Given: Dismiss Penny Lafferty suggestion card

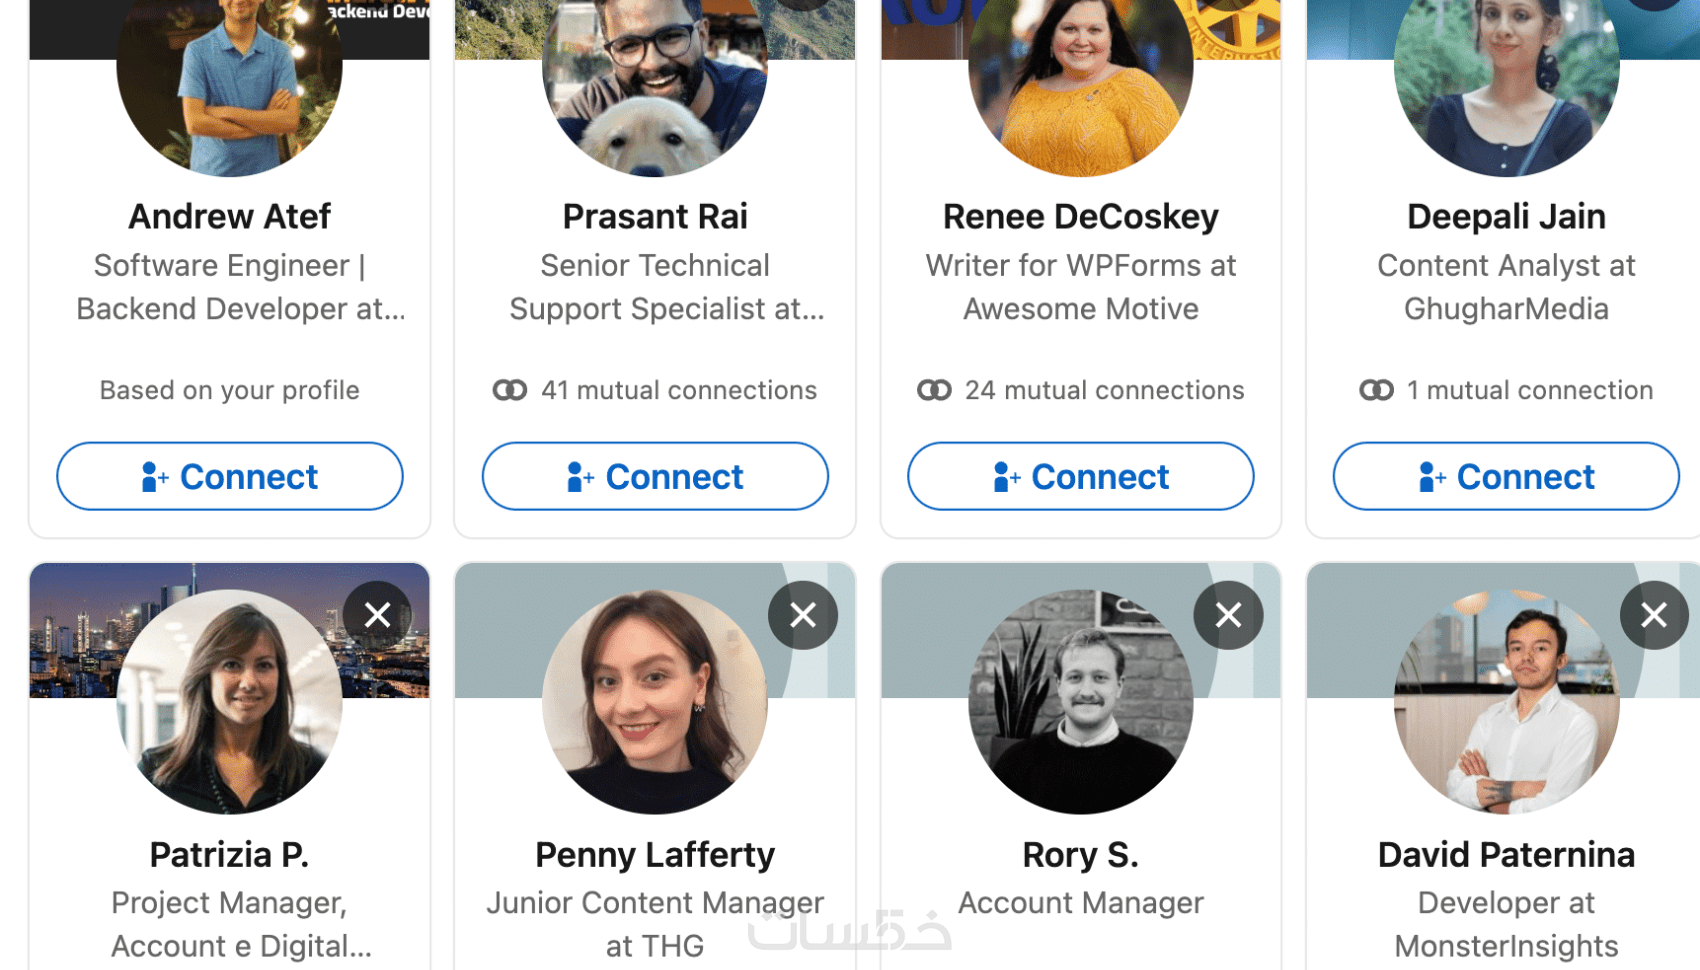Looking at the screenshot, I should [x=803, y=615].
